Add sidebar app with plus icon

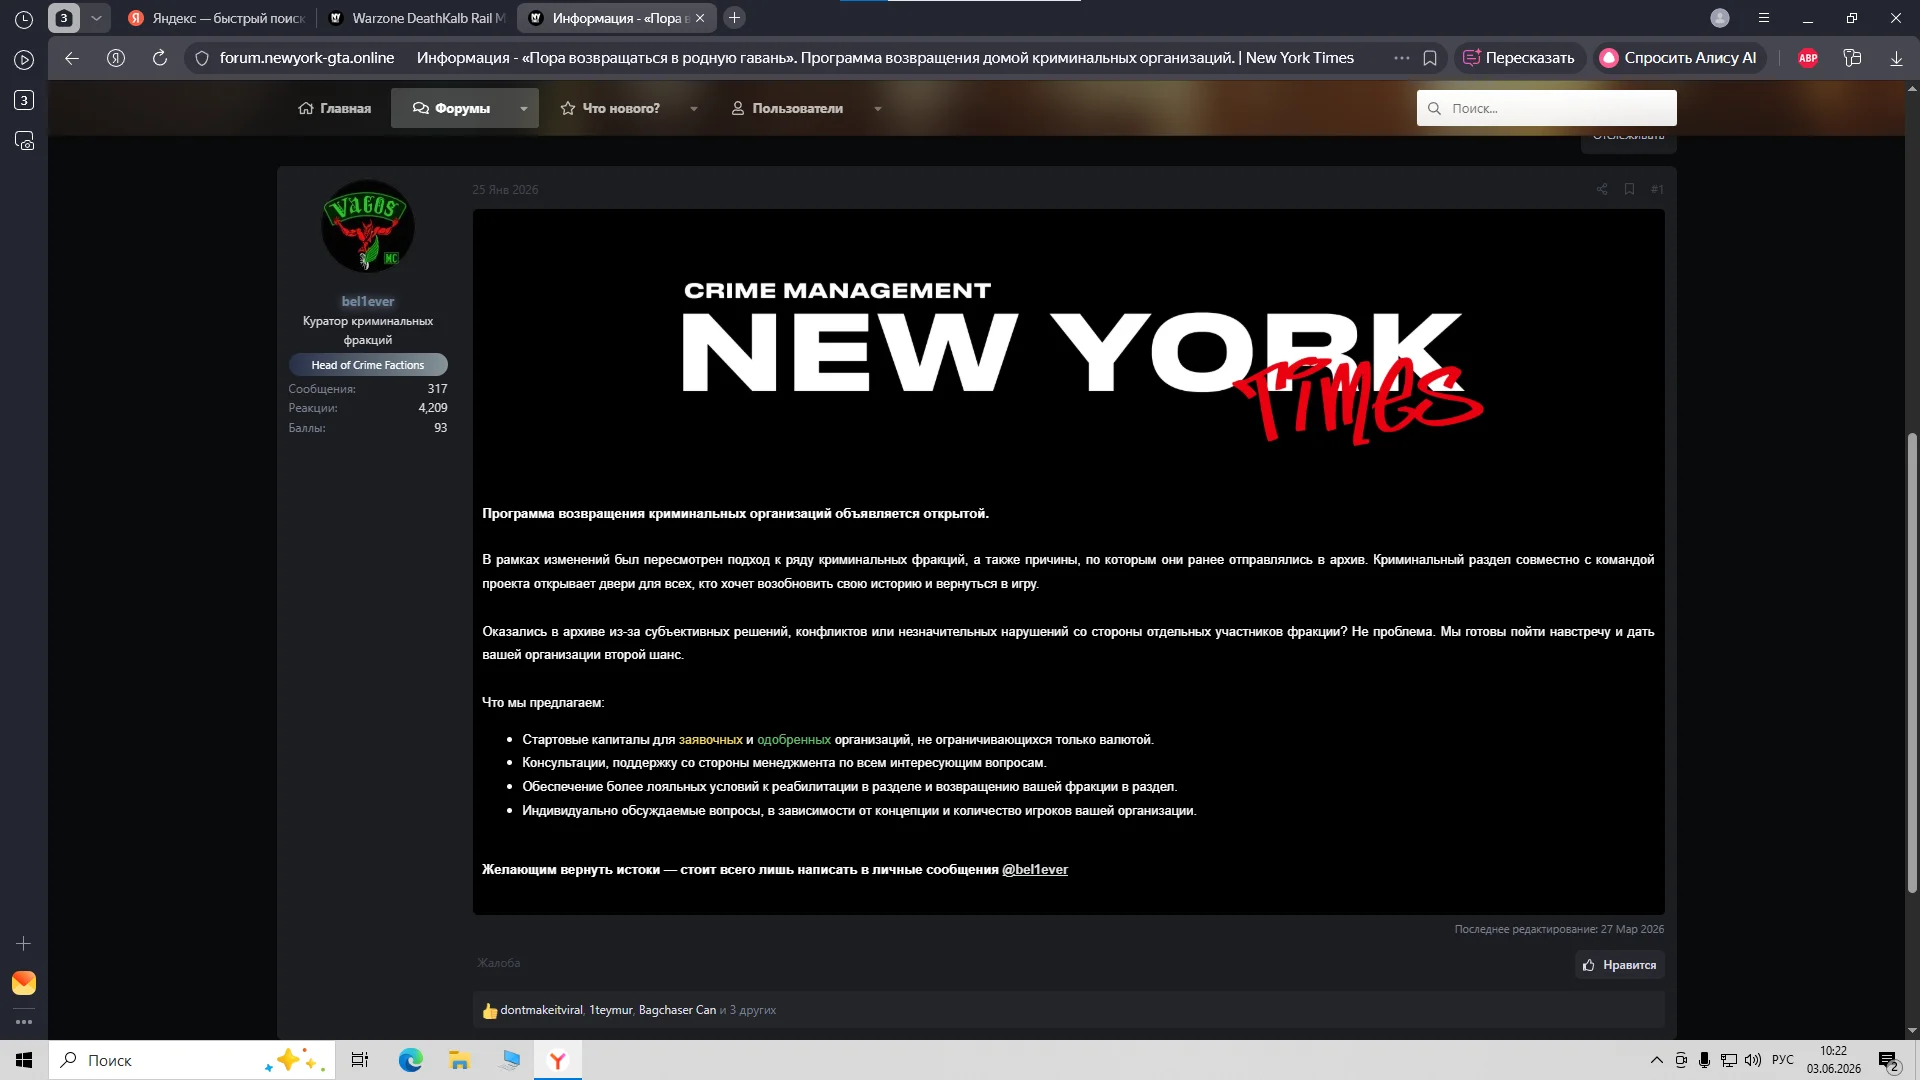[24, 944]
